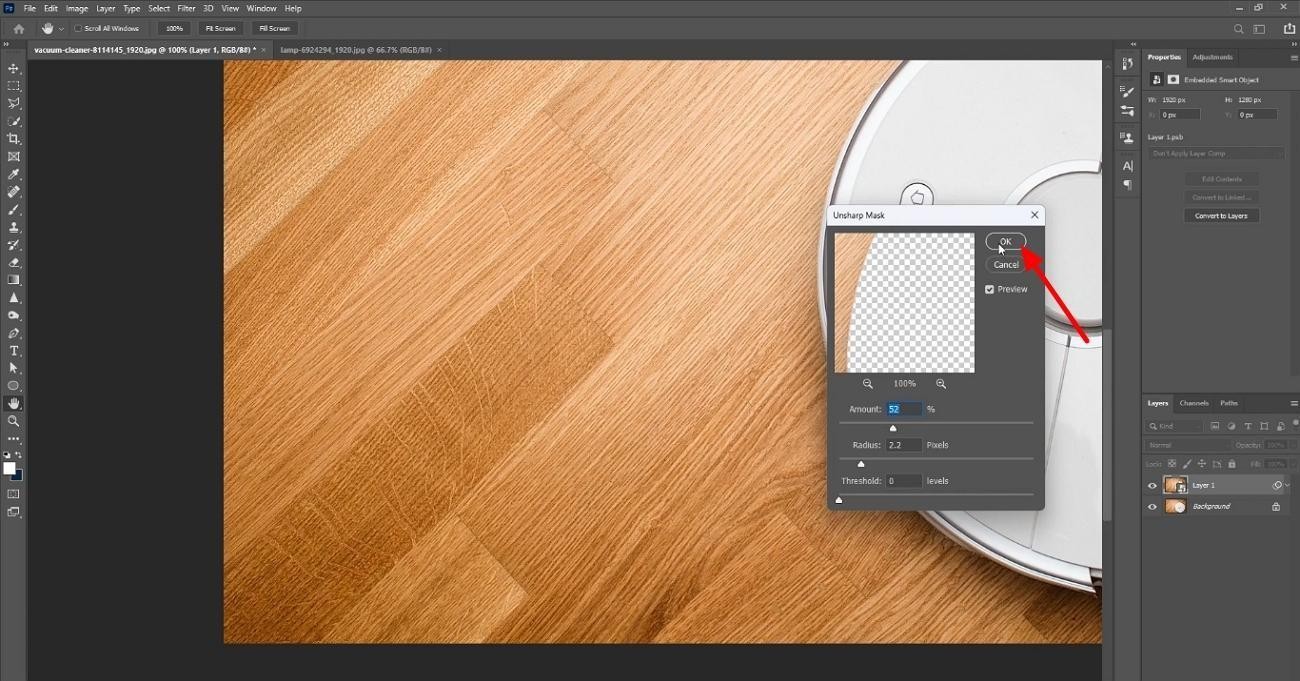The image size is (1300, 681).
Task: Select the Lasso tool
Action: pyautogui.click(x=14, y=103)
